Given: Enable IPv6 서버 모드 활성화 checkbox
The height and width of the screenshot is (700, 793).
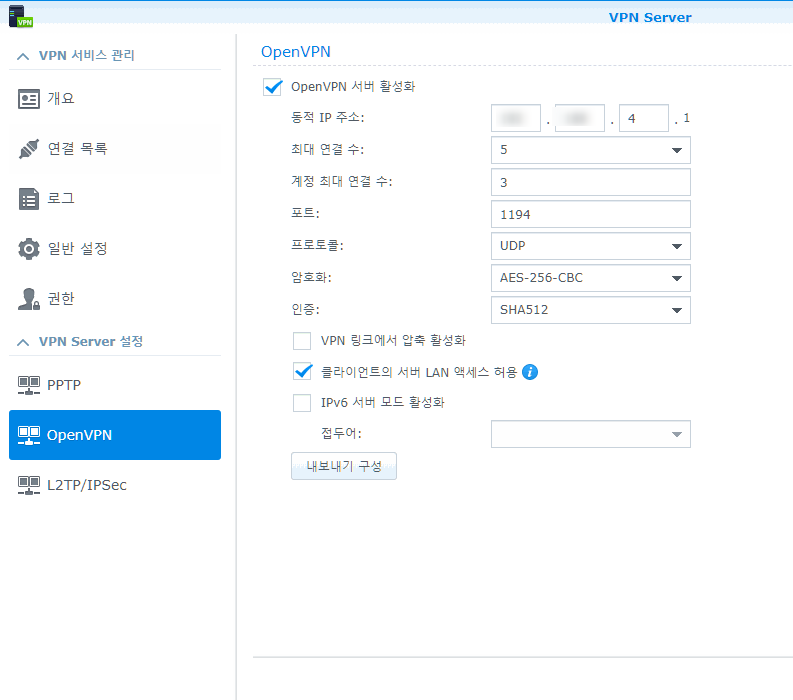Looking at the screenshot, I should 302,403.
